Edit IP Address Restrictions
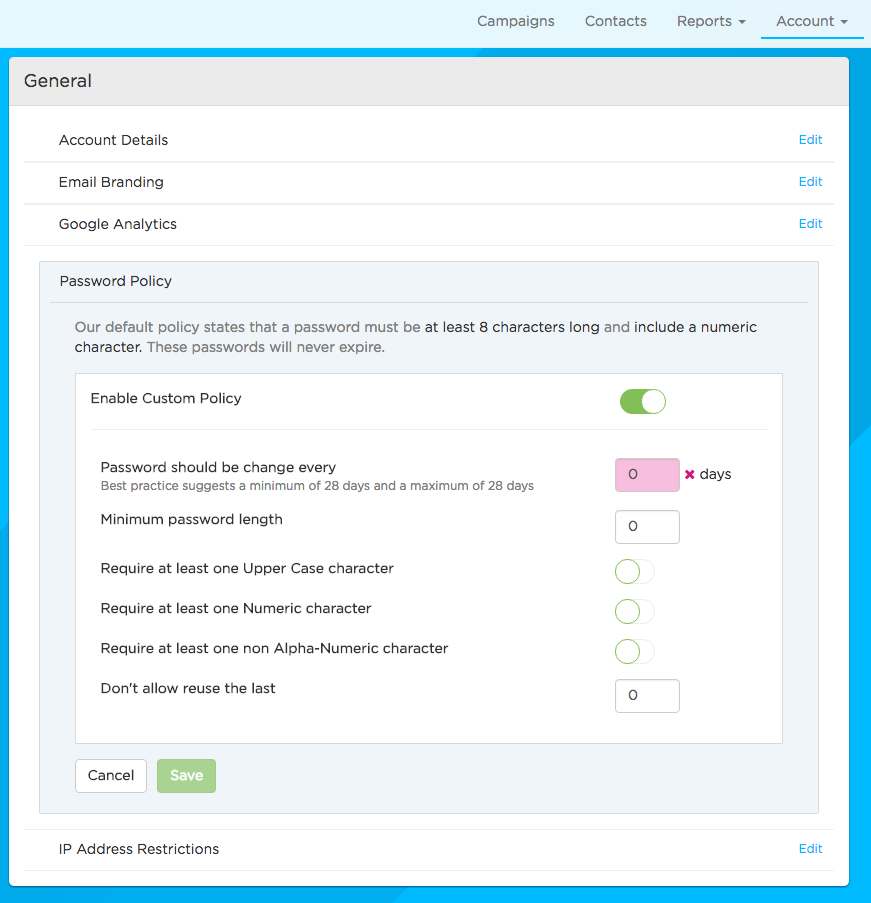 point(810,849)
